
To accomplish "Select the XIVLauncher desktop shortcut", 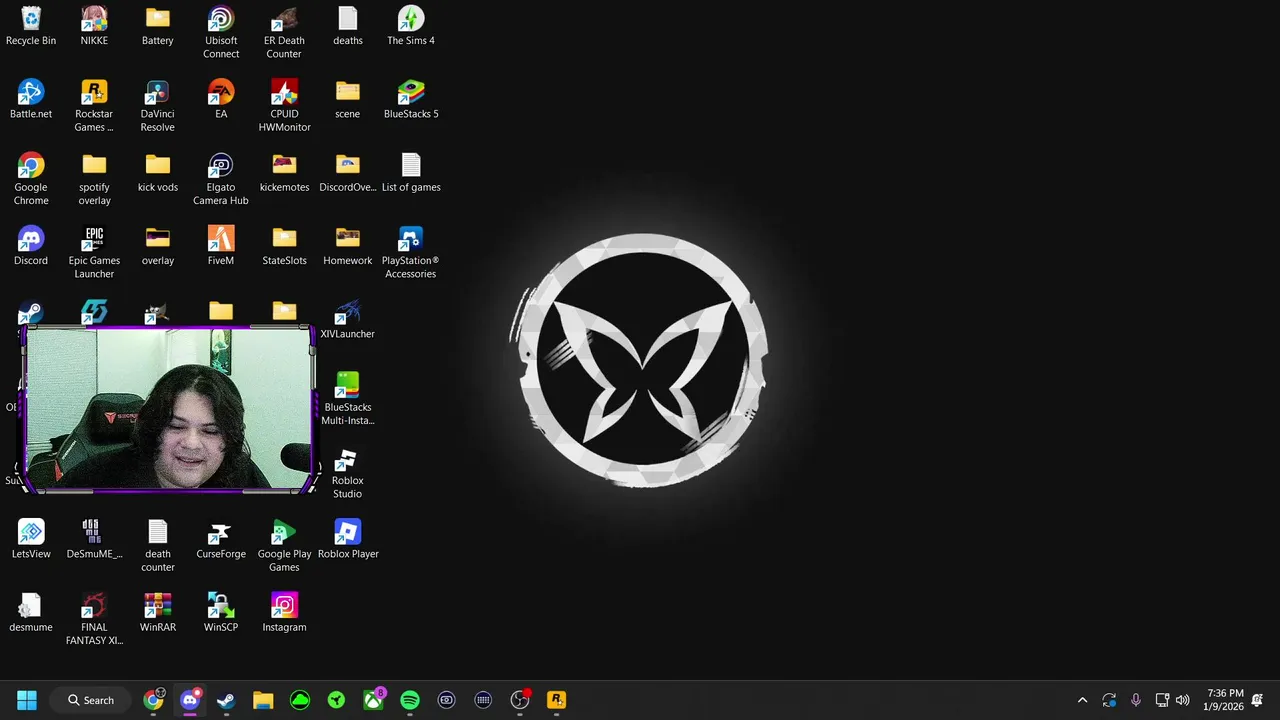I will [x=348, y=319].
